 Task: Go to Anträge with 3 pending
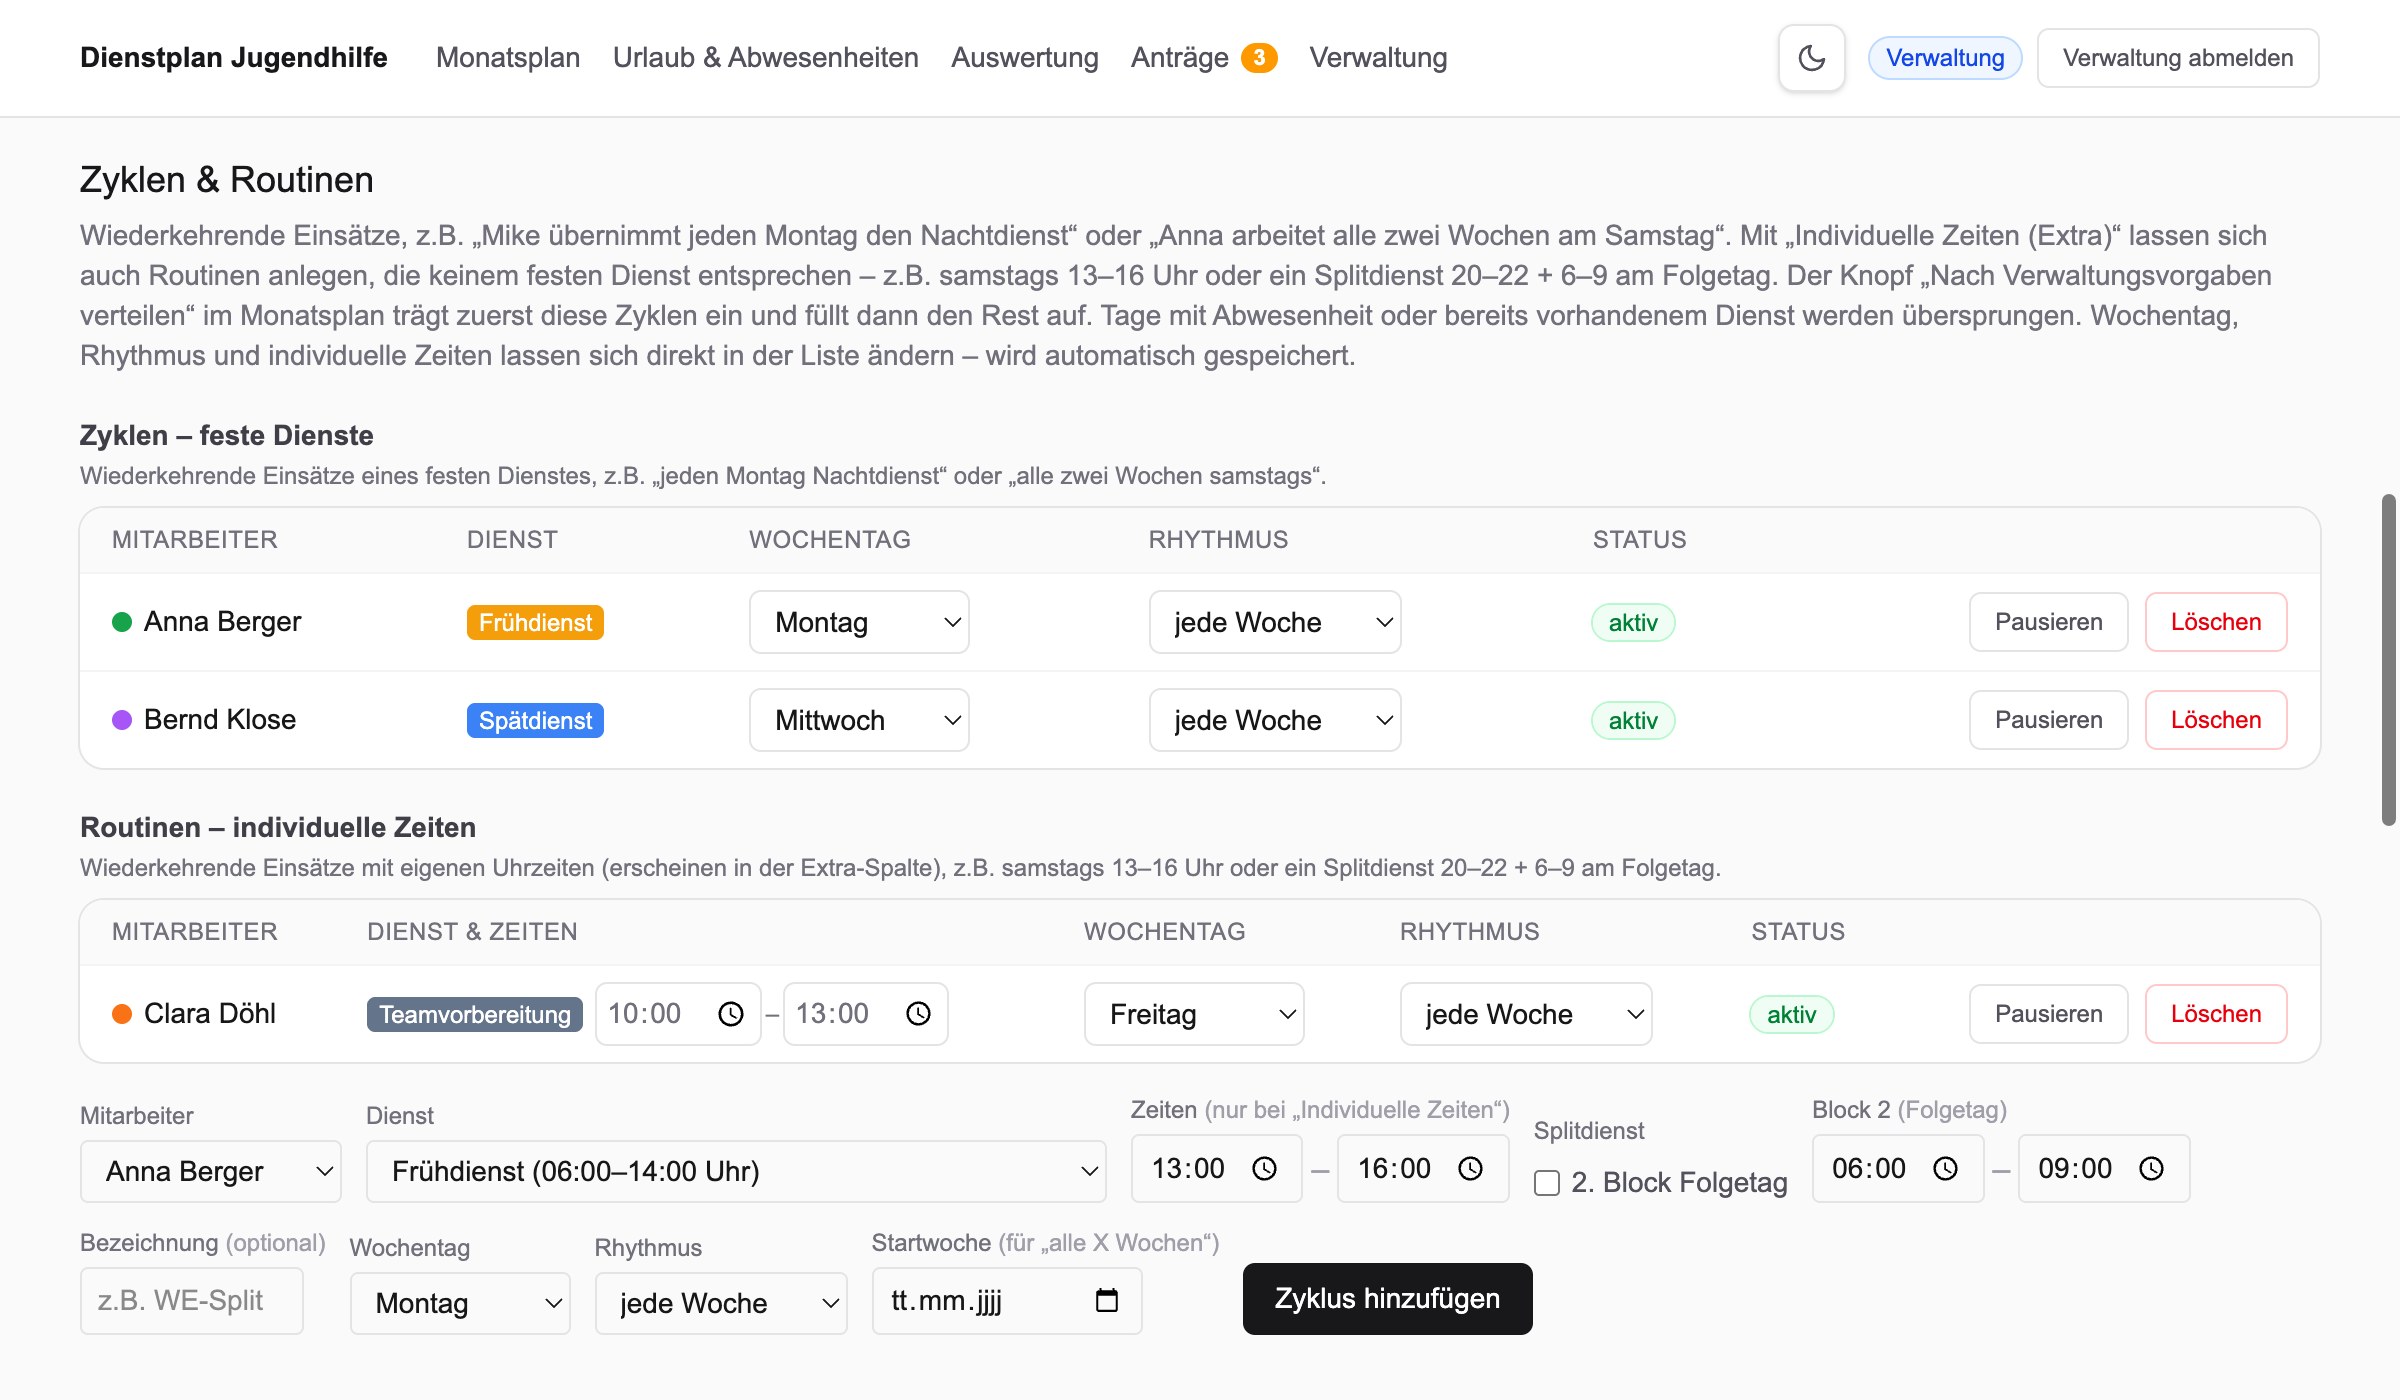point(1204,58)
